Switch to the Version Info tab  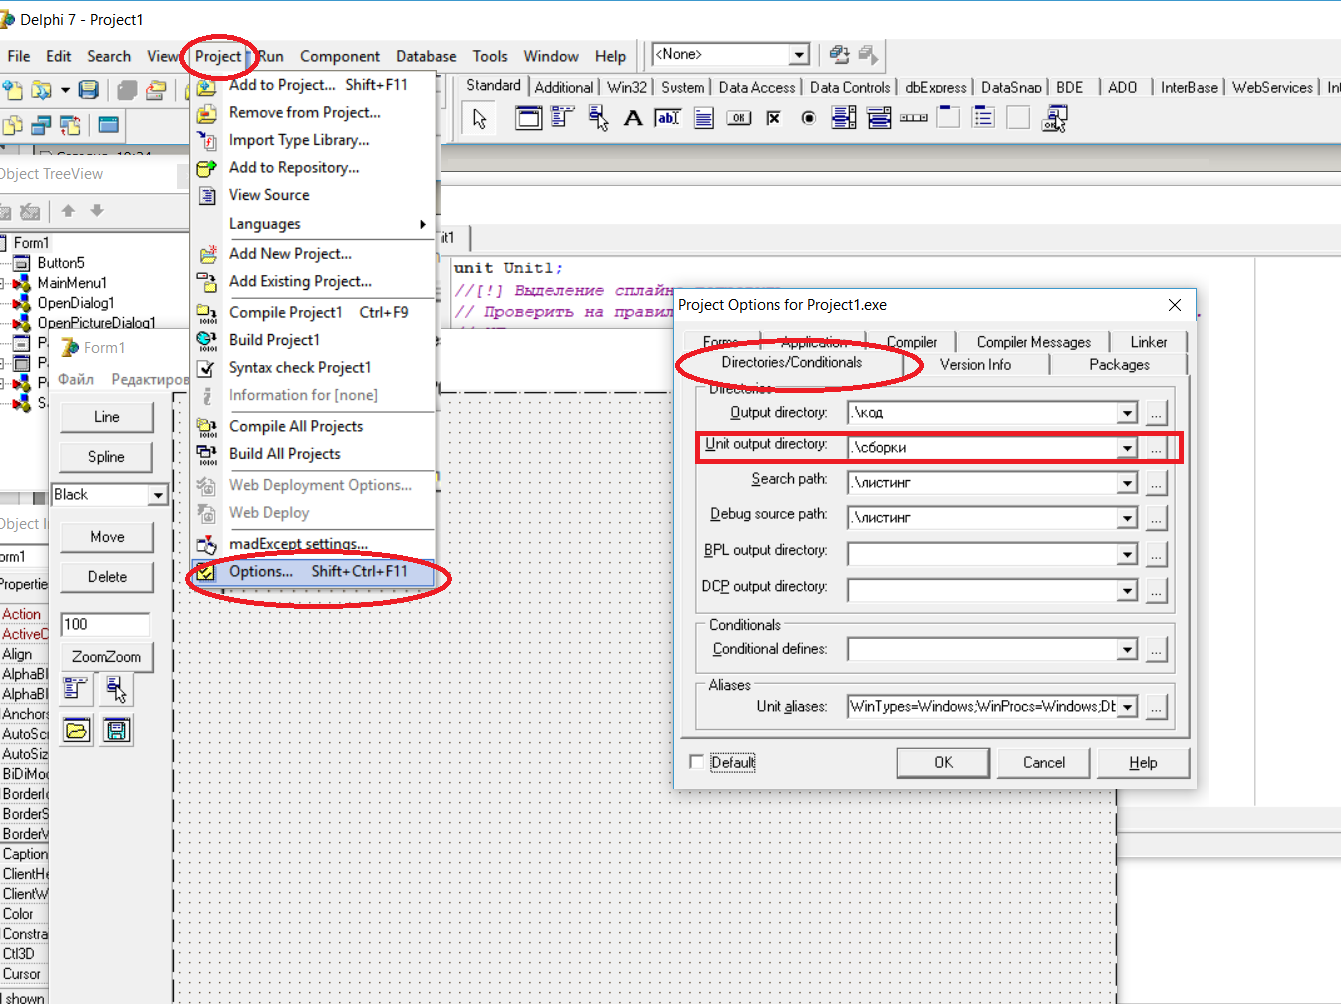point(976,365)
